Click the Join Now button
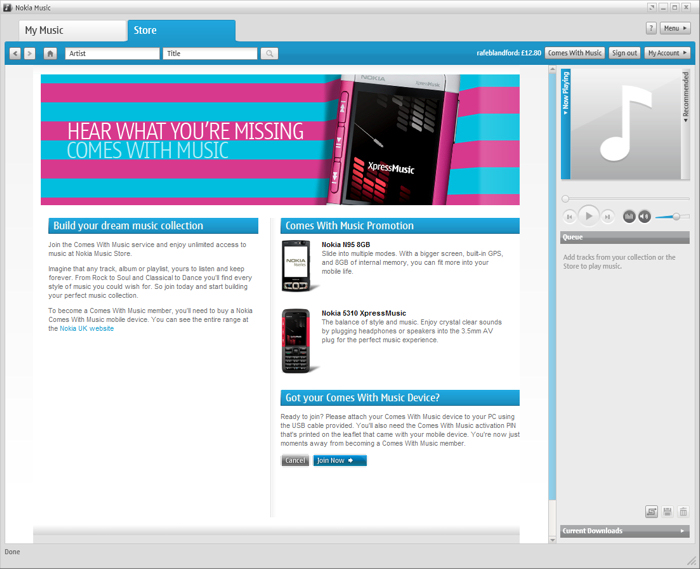 (340, 461)
